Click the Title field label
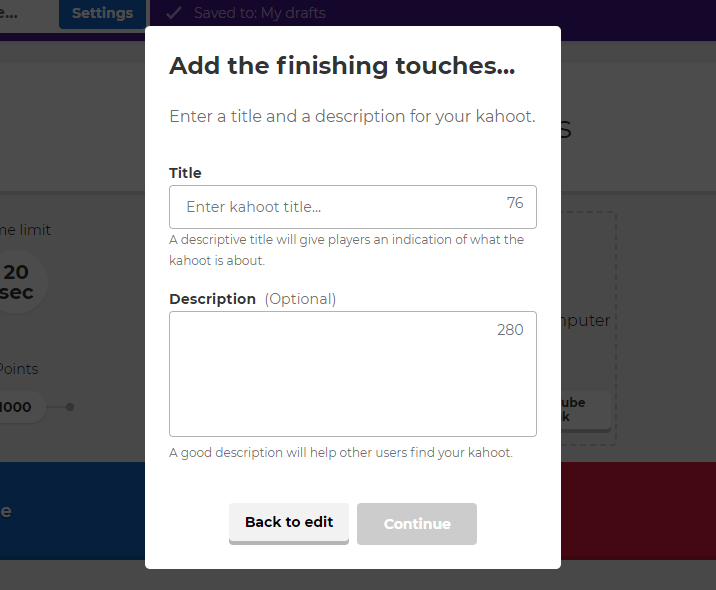The height and width of the screenshot is (590, 716). (185, 173)
